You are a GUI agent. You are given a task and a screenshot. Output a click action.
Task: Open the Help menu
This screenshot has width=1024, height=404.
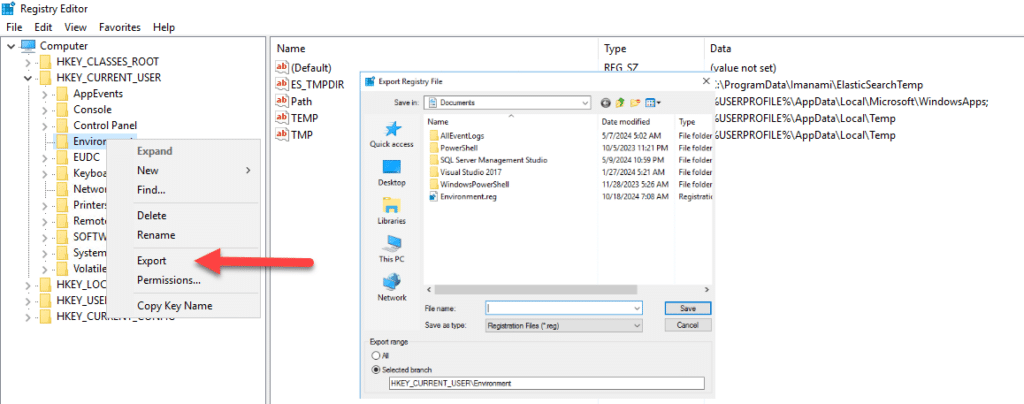pyautogui.click(x=164, y=27)
